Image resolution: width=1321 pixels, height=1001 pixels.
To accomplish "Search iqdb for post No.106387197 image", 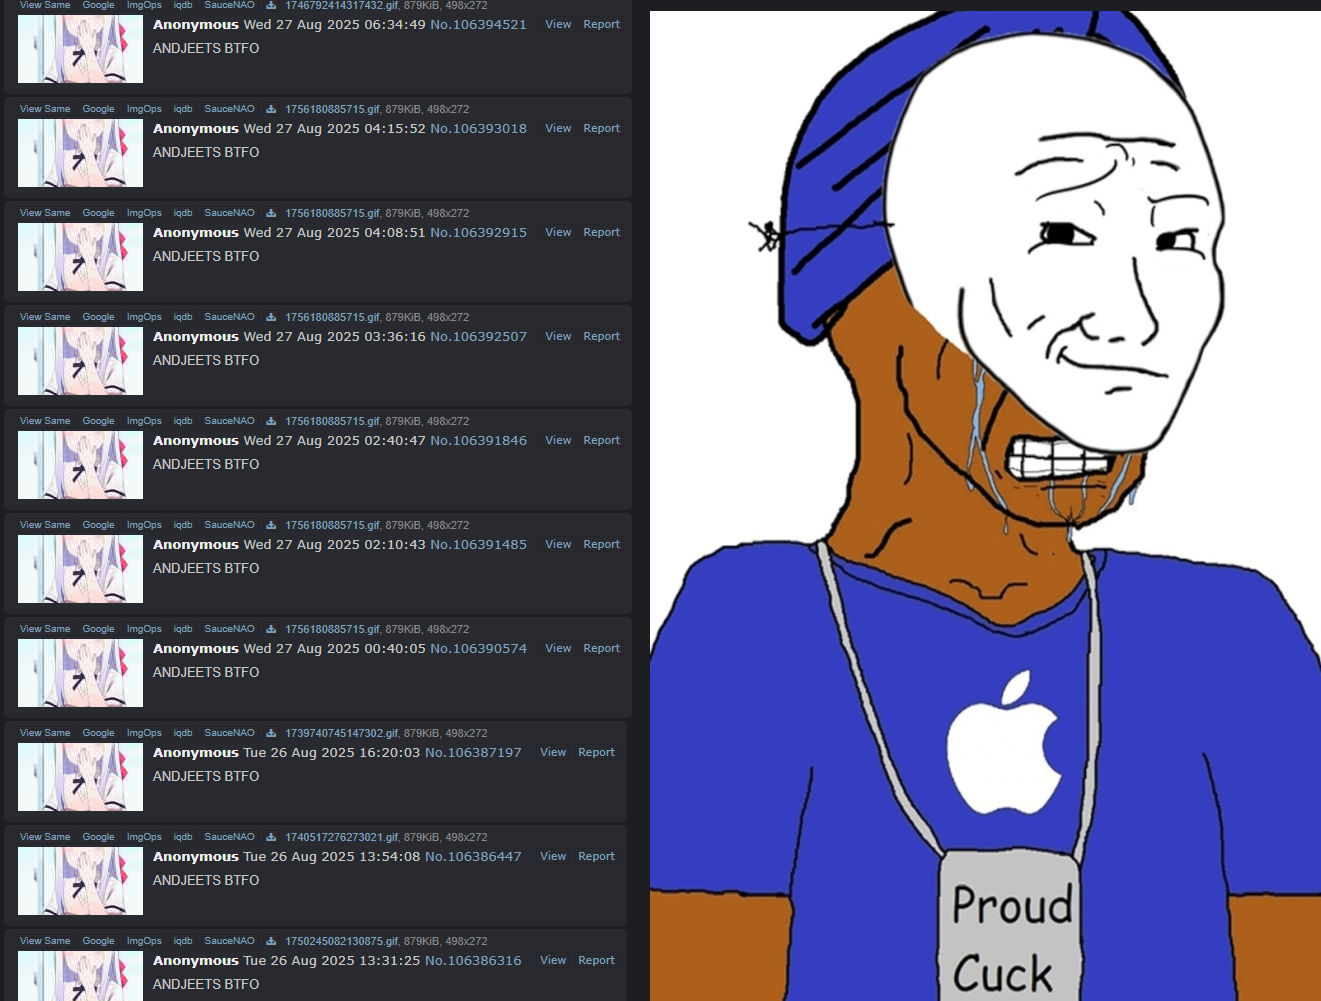I will [x=183, y=733].
